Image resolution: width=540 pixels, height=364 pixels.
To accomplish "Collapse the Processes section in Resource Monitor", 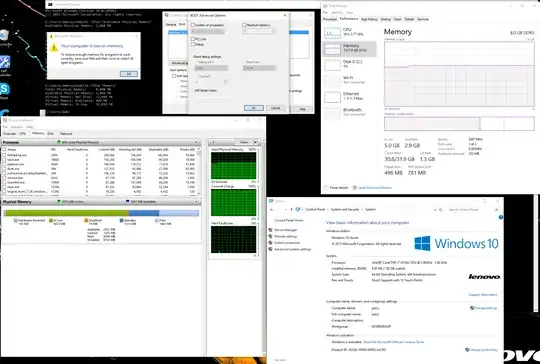I will (196, 142).
